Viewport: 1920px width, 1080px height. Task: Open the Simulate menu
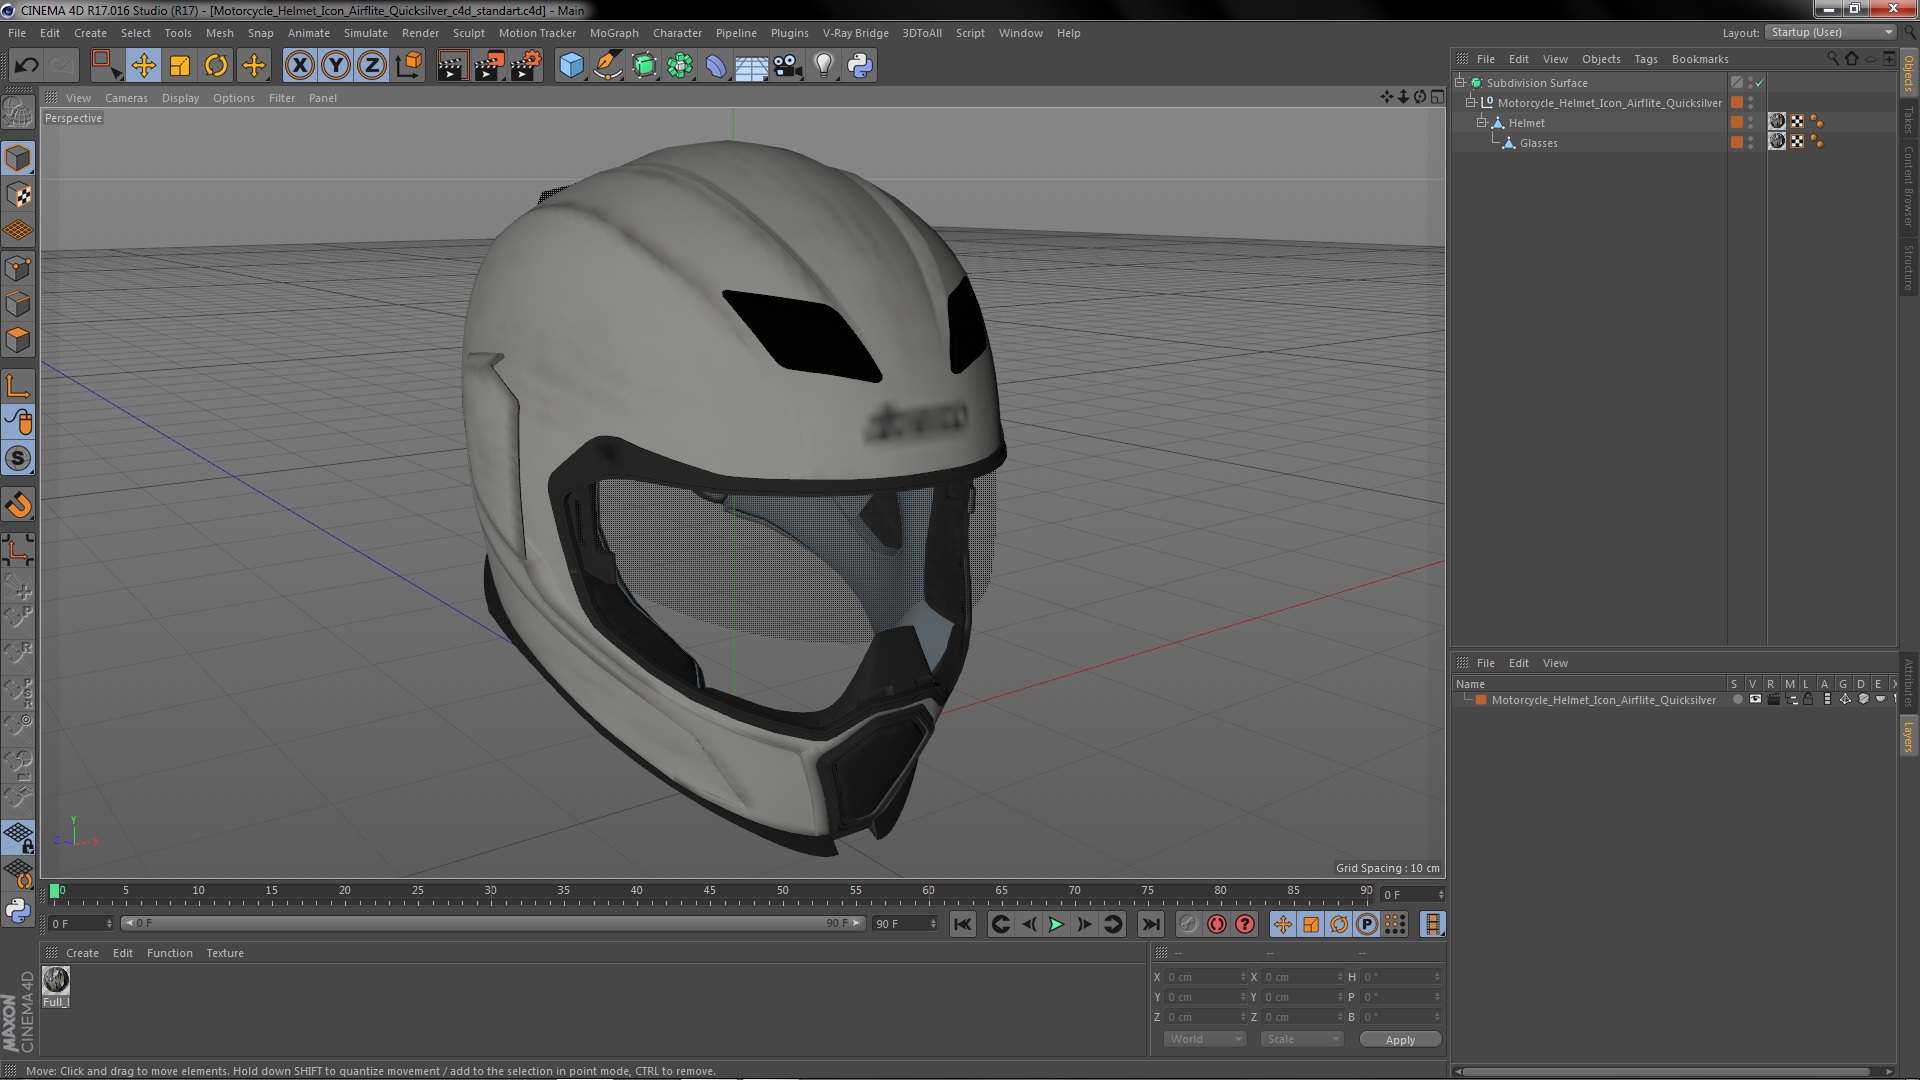pos(365,33)
